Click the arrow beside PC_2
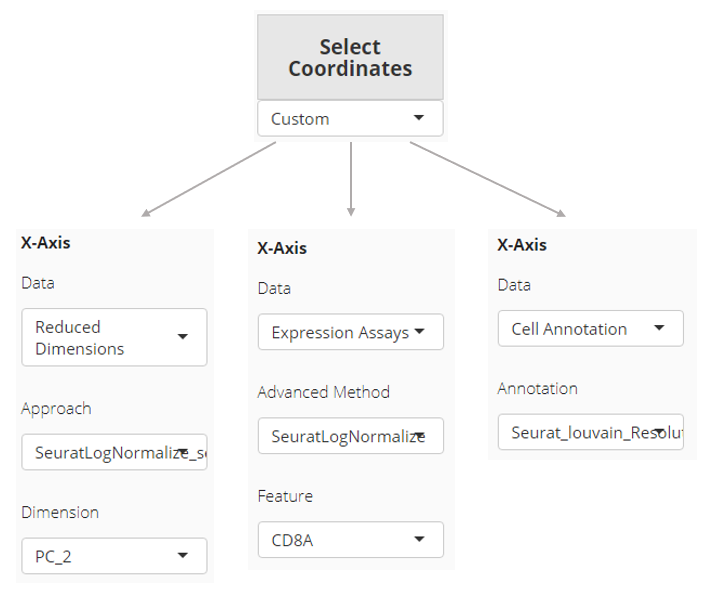The width and height of the screenshot is (701, 590). click(x=182, y=555)
